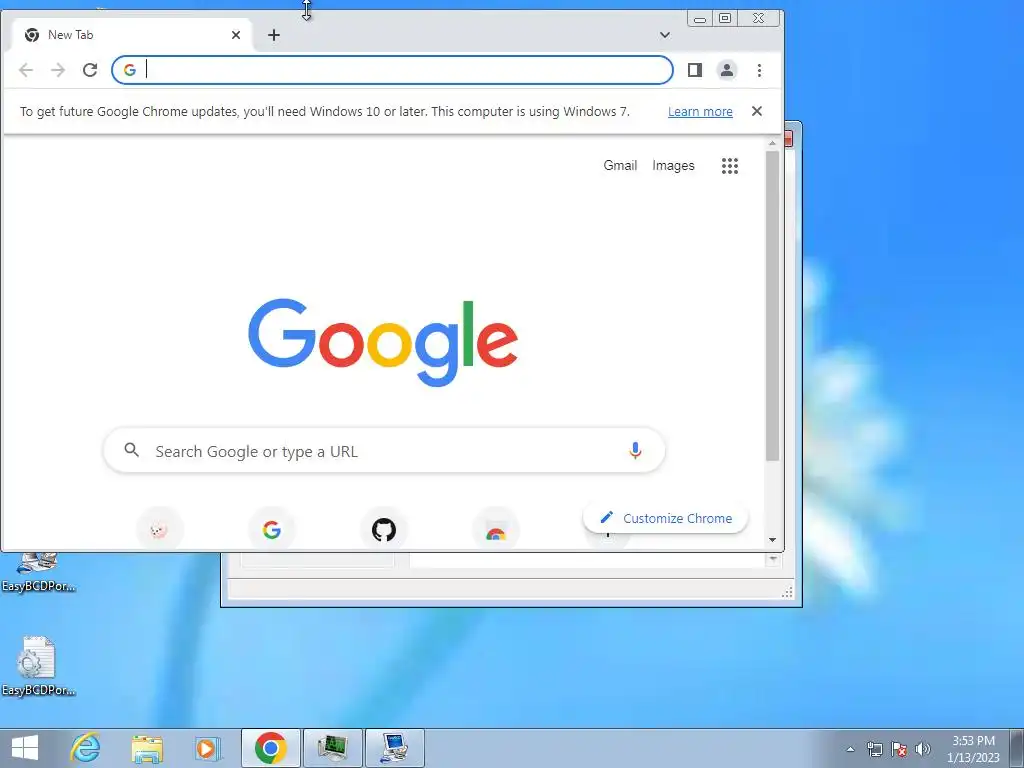Open the GitHub shortcut tile

[x=384, y=530]
